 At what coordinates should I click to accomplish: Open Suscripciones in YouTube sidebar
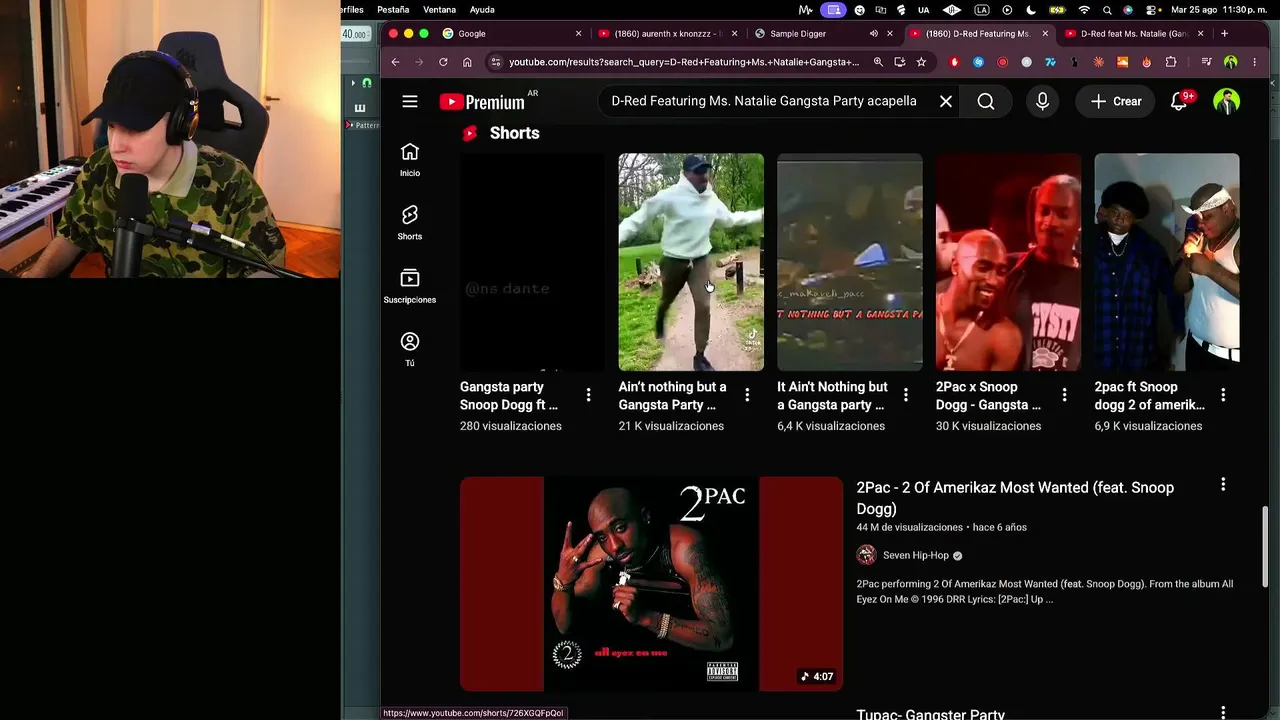410,286
